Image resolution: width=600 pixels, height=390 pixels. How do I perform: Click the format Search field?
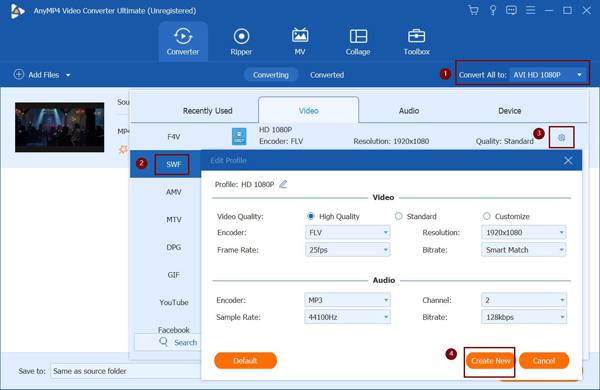(168, 342)
